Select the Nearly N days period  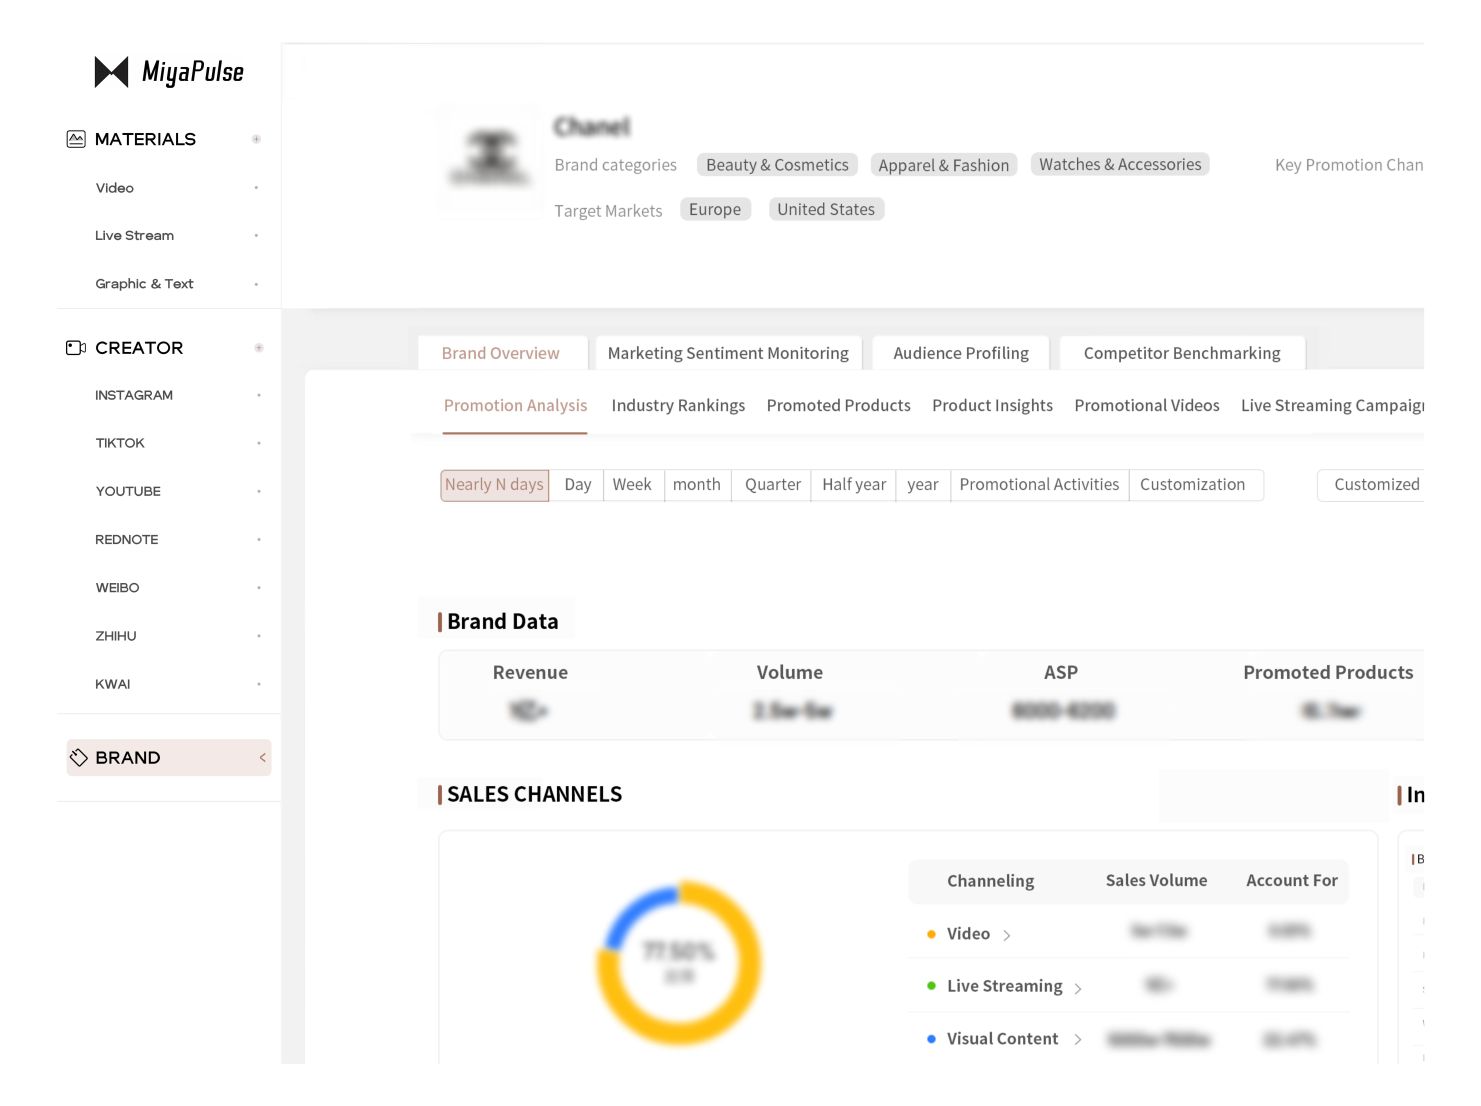[494, 485]
